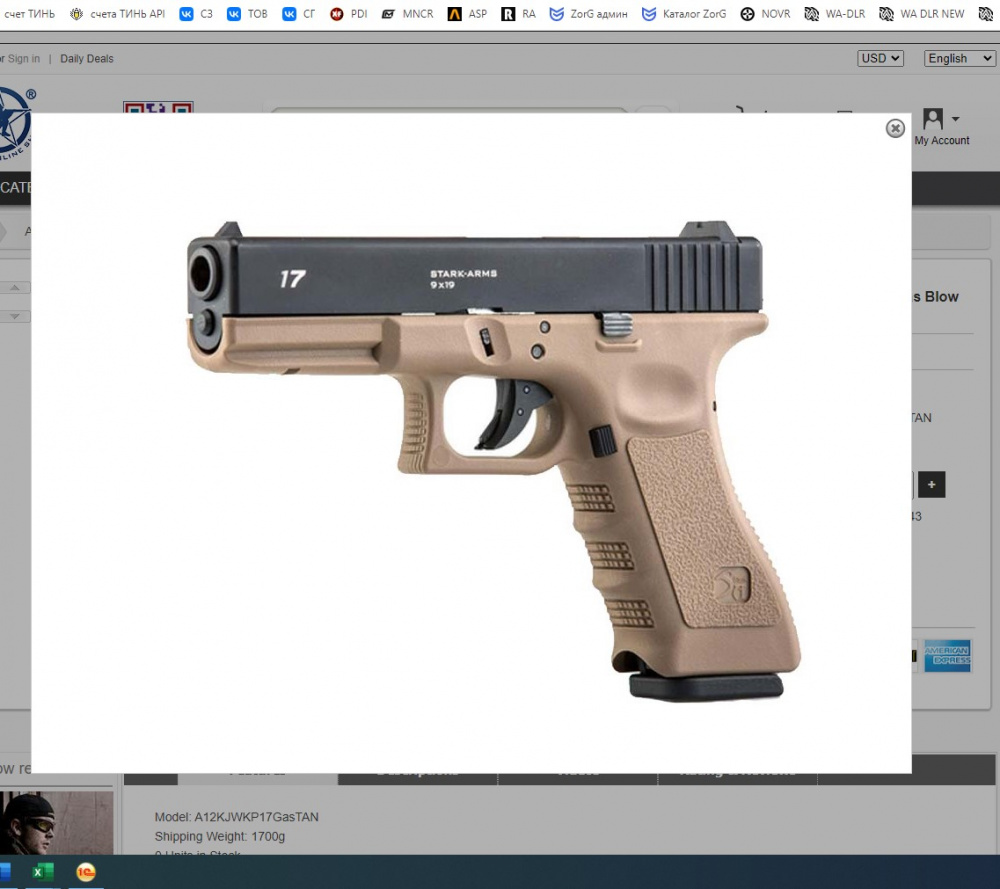
Task: Close the enlarged product image popup
Action: 895,128
